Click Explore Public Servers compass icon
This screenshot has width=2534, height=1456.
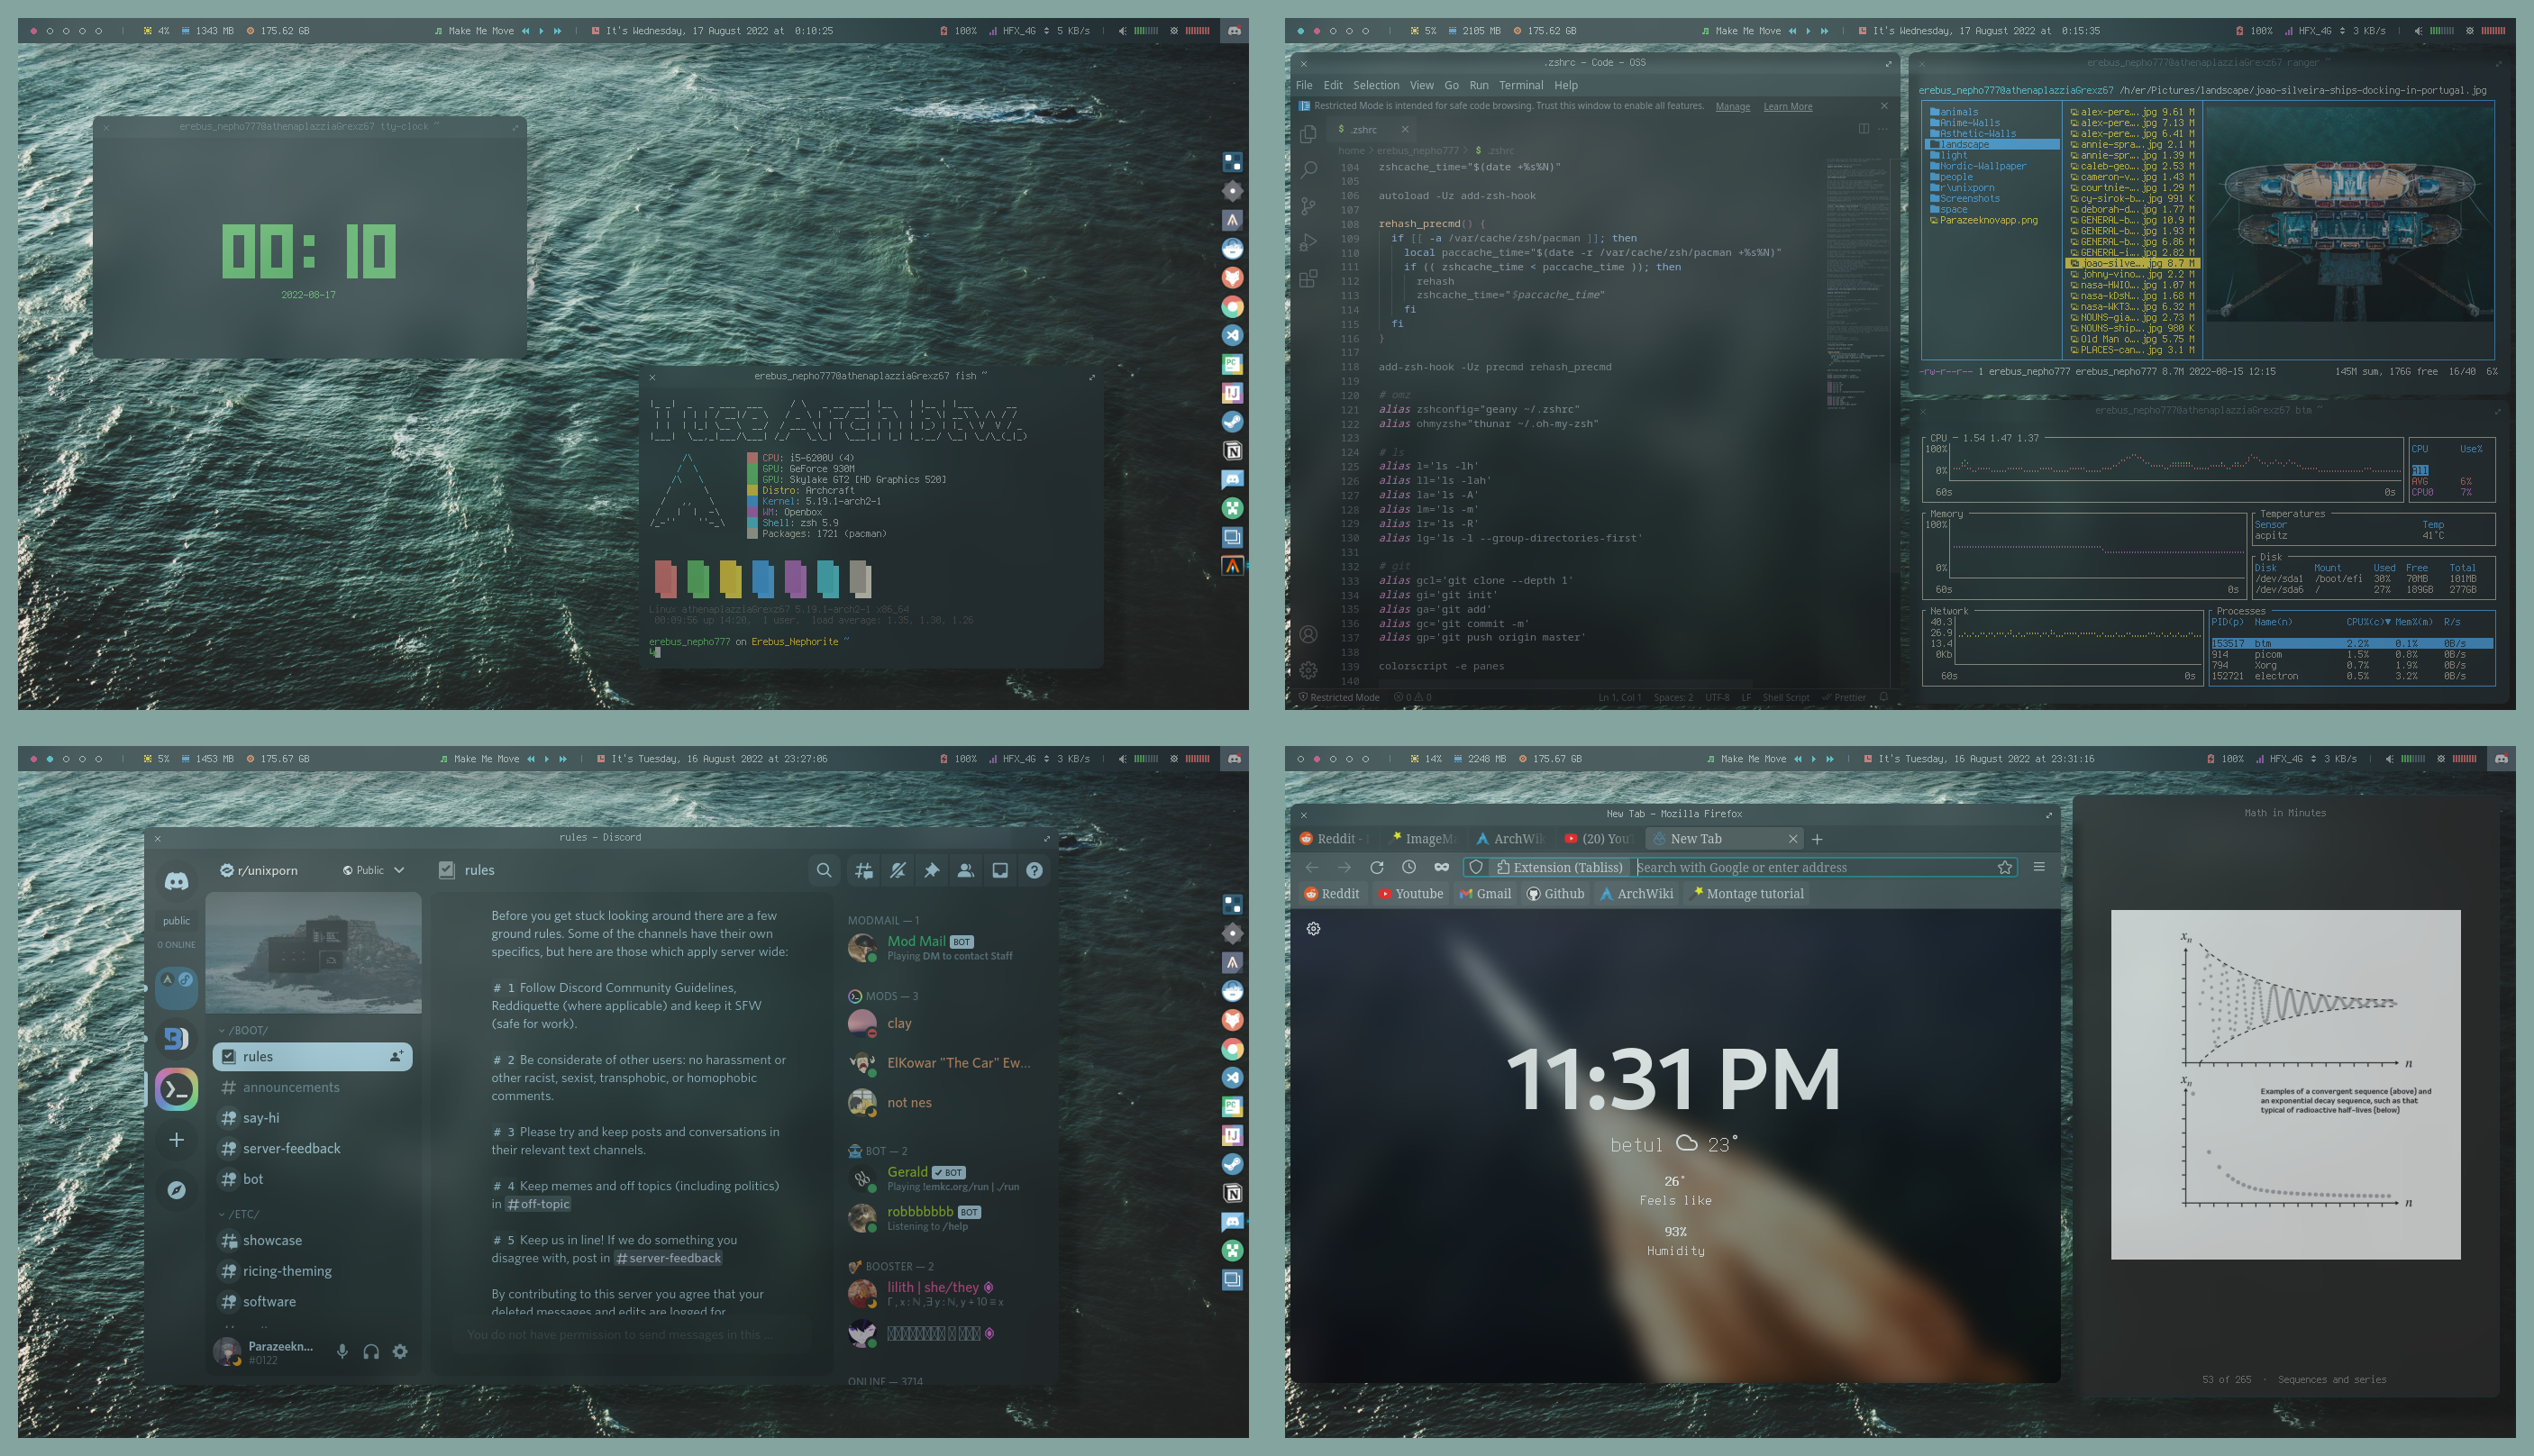[177, 1189]
